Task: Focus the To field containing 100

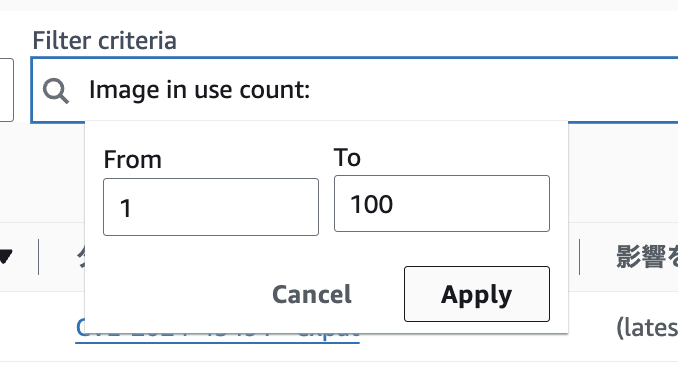Action: (x=442, y=204)
